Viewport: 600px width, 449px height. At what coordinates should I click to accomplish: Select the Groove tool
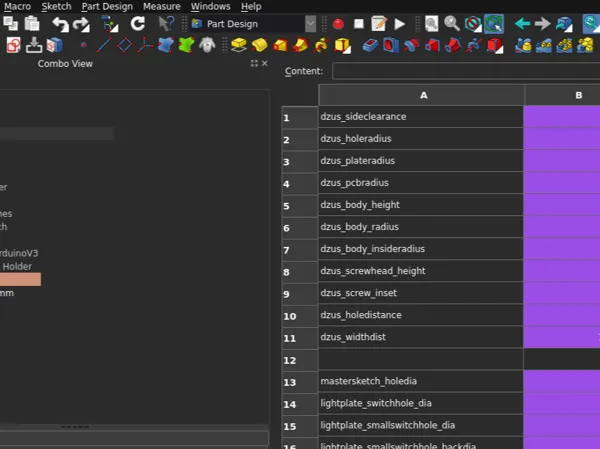pyautogui.click(x=411, y=45)
